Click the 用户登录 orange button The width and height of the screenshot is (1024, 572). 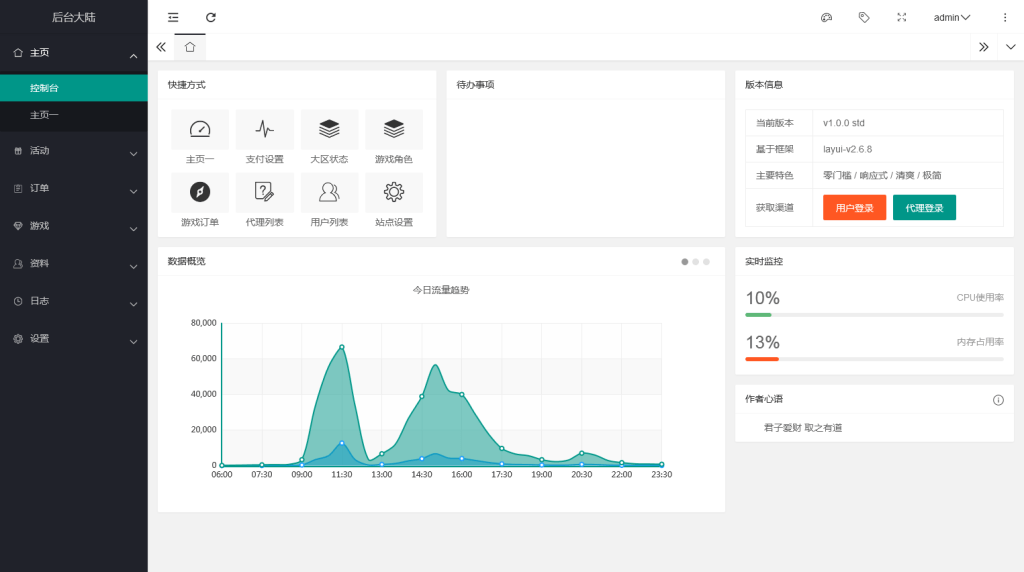pyautogui.click(x=854, y=208)
